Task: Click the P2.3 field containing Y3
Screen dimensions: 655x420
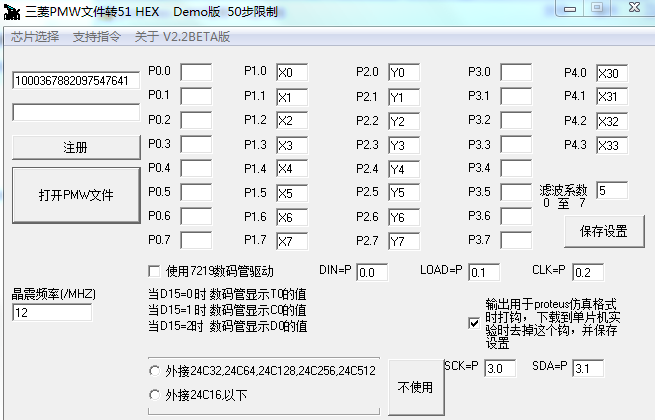Action: coord(404,145)
